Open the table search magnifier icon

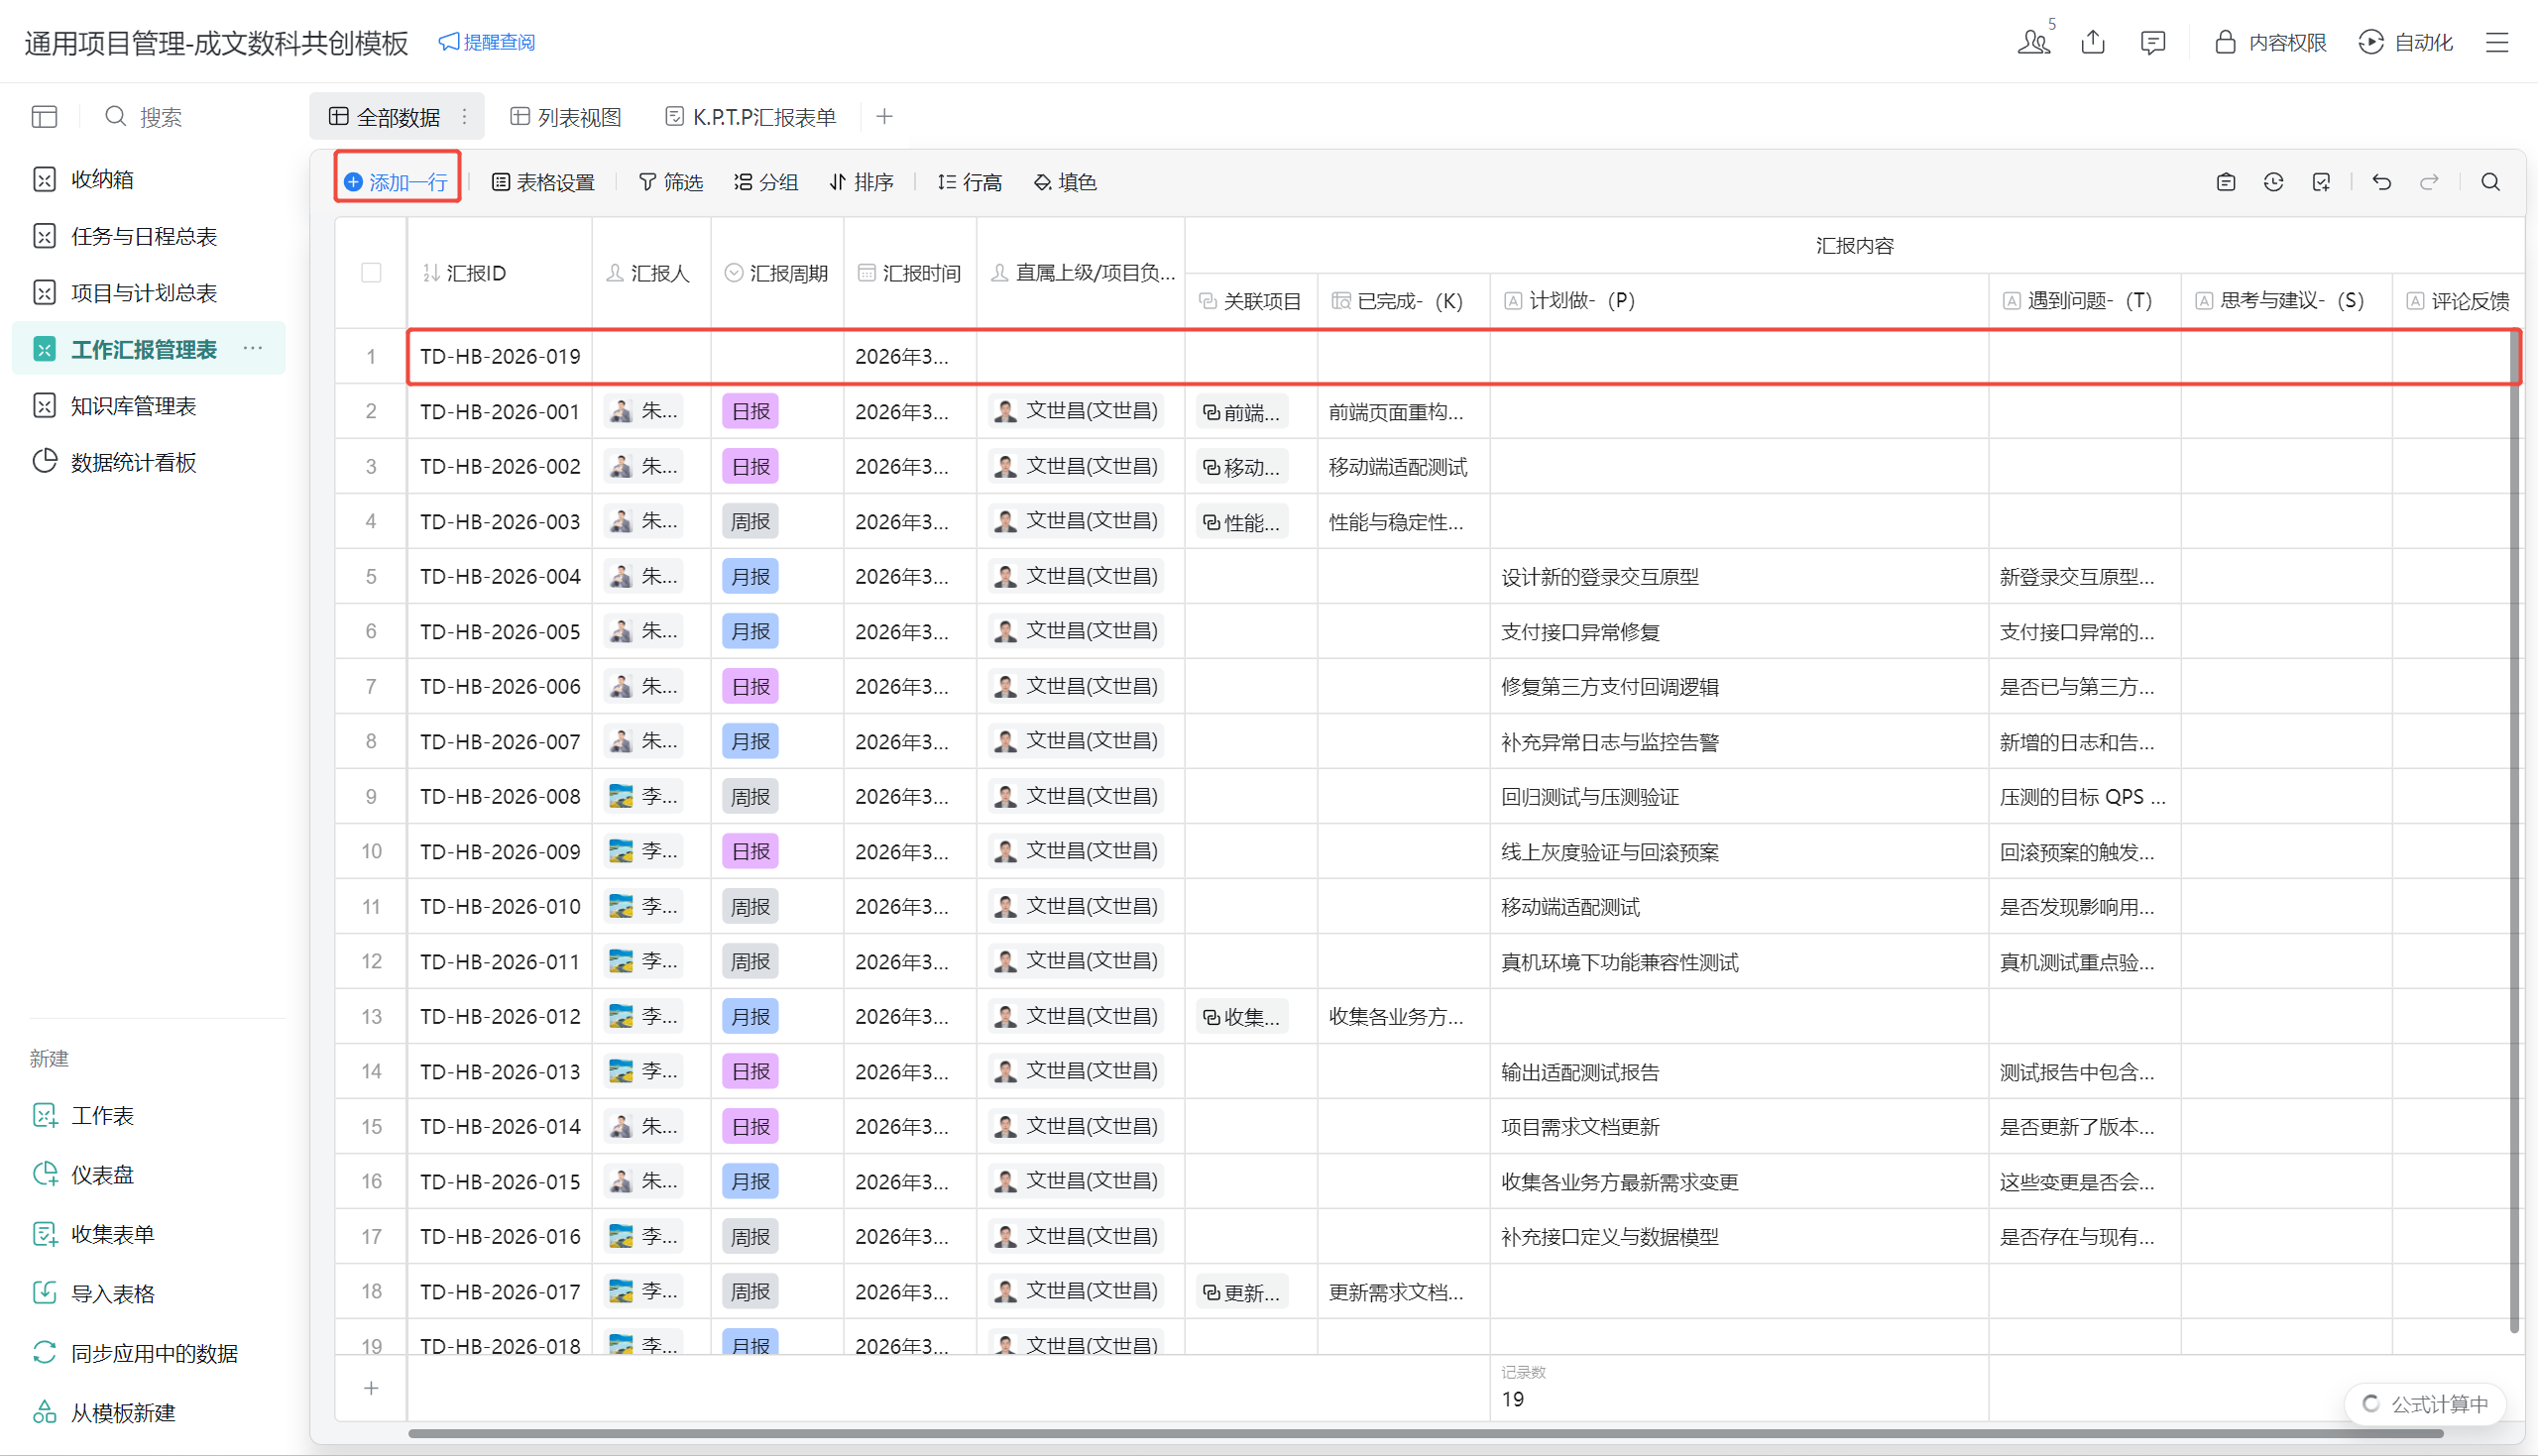tap(2490, 182)
